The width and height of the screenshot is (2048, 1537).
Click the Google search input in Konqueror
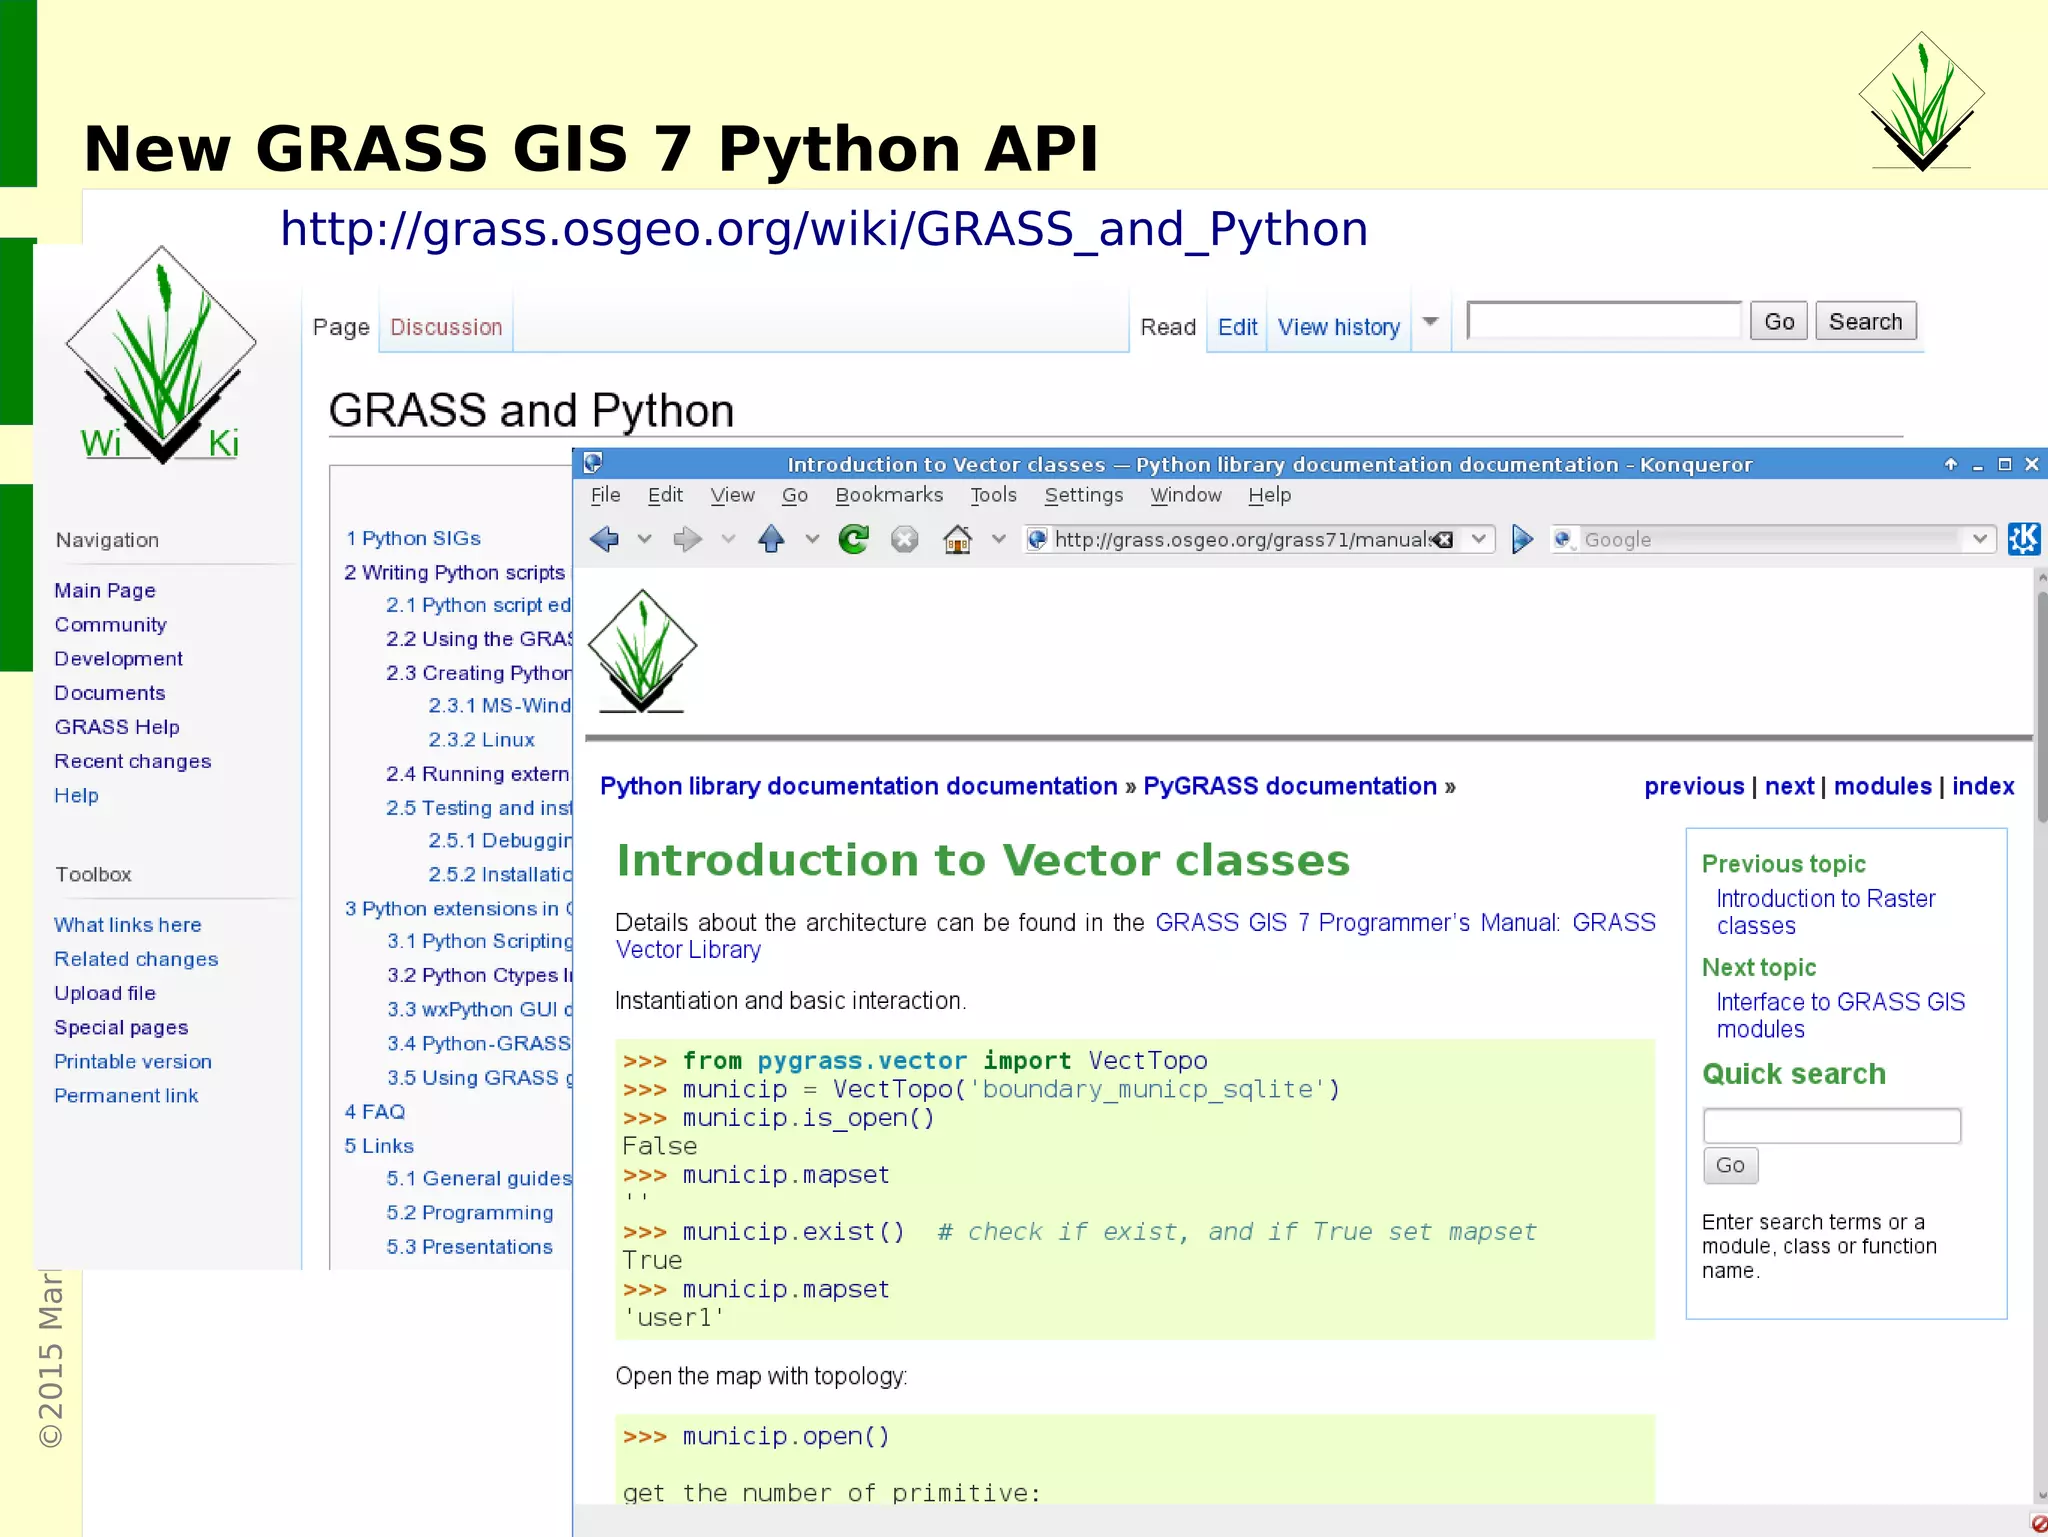1773,540
